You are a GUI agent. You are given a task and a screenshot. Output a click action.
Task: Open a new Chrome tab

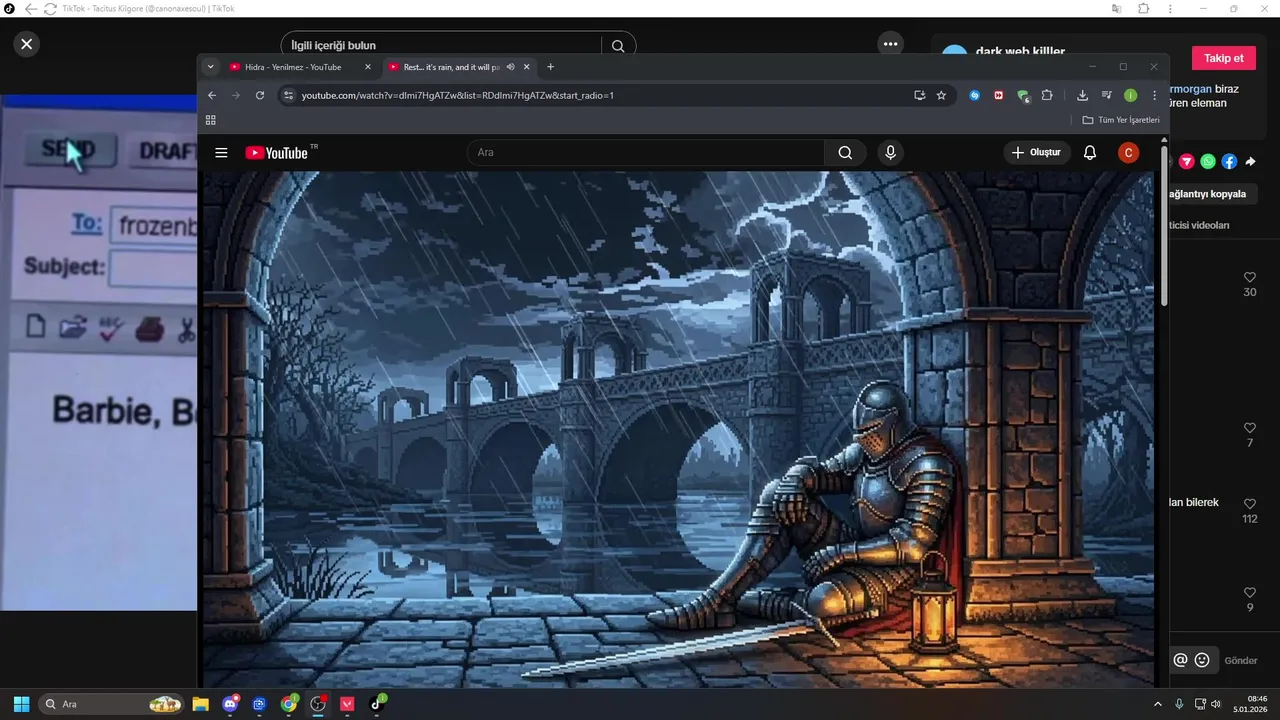(x=550, y=67)
